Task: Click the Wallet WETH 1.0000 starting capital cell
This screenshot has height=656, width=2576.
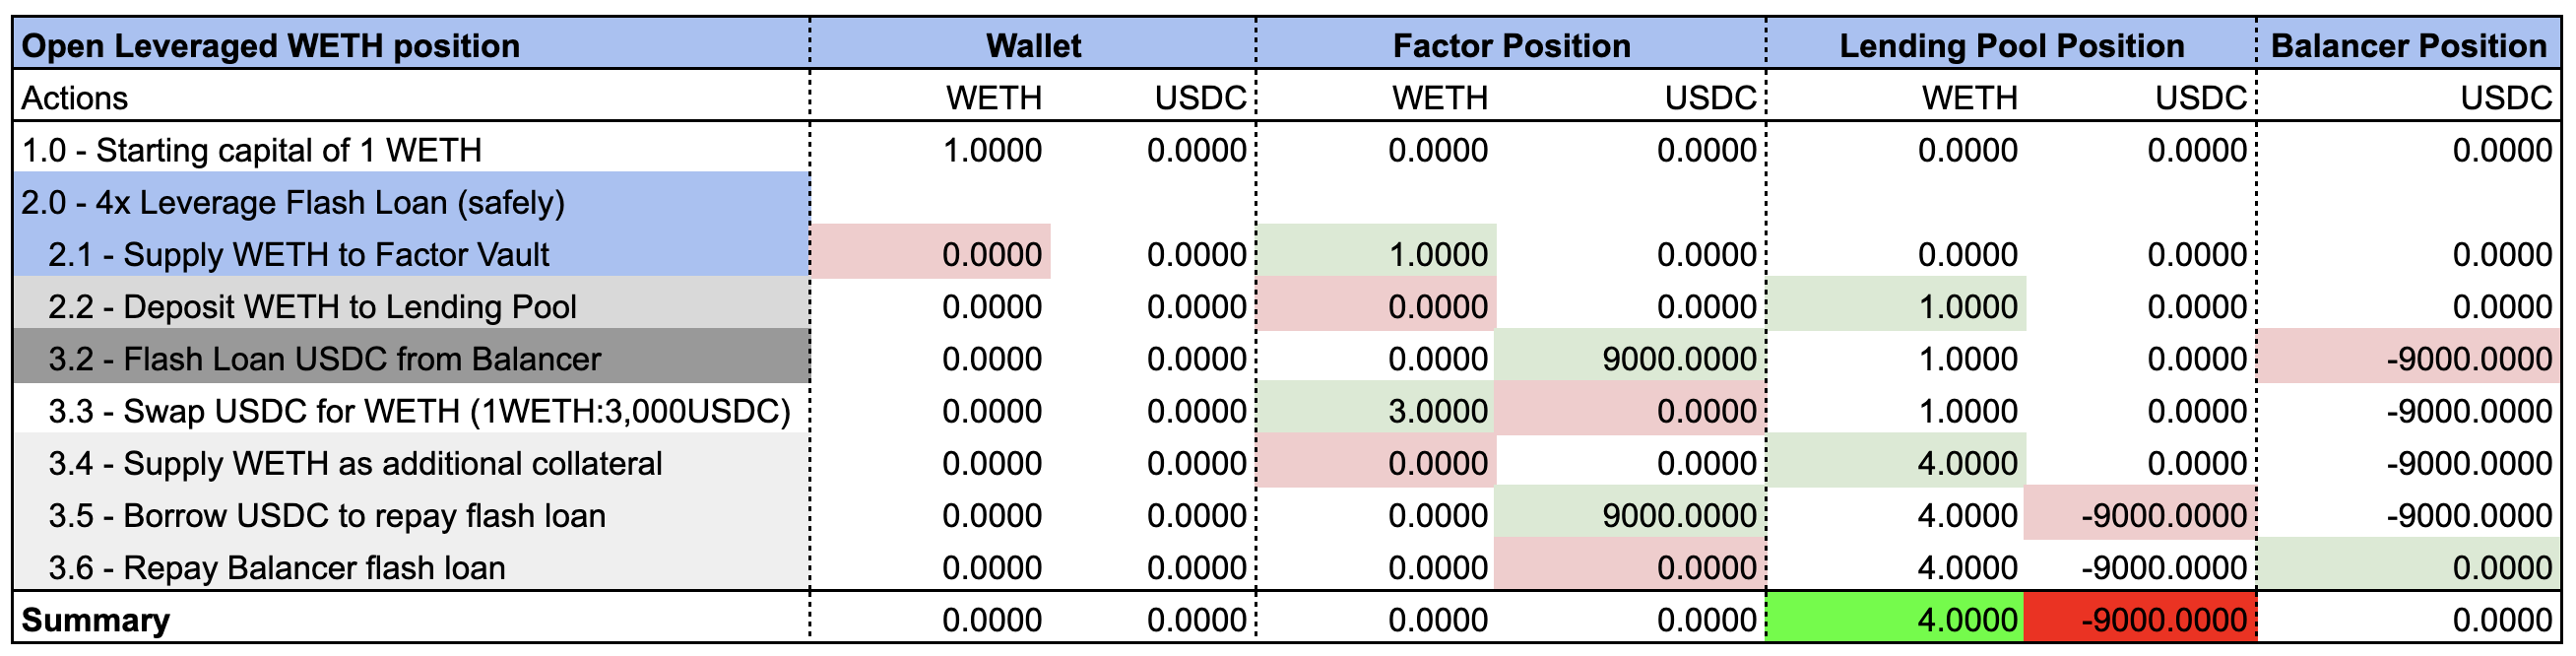Action: [x=931, y=150]
